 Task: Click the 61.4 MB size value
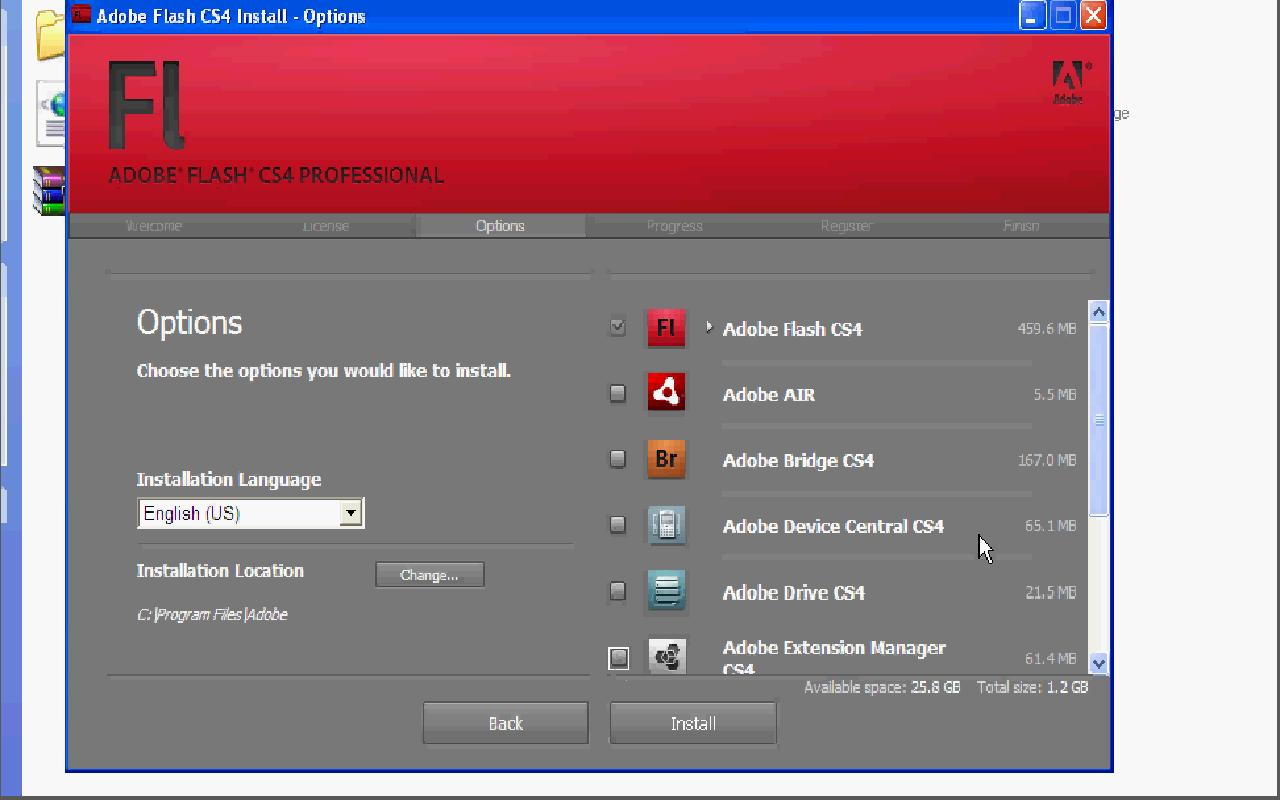tap(1051, 659)
